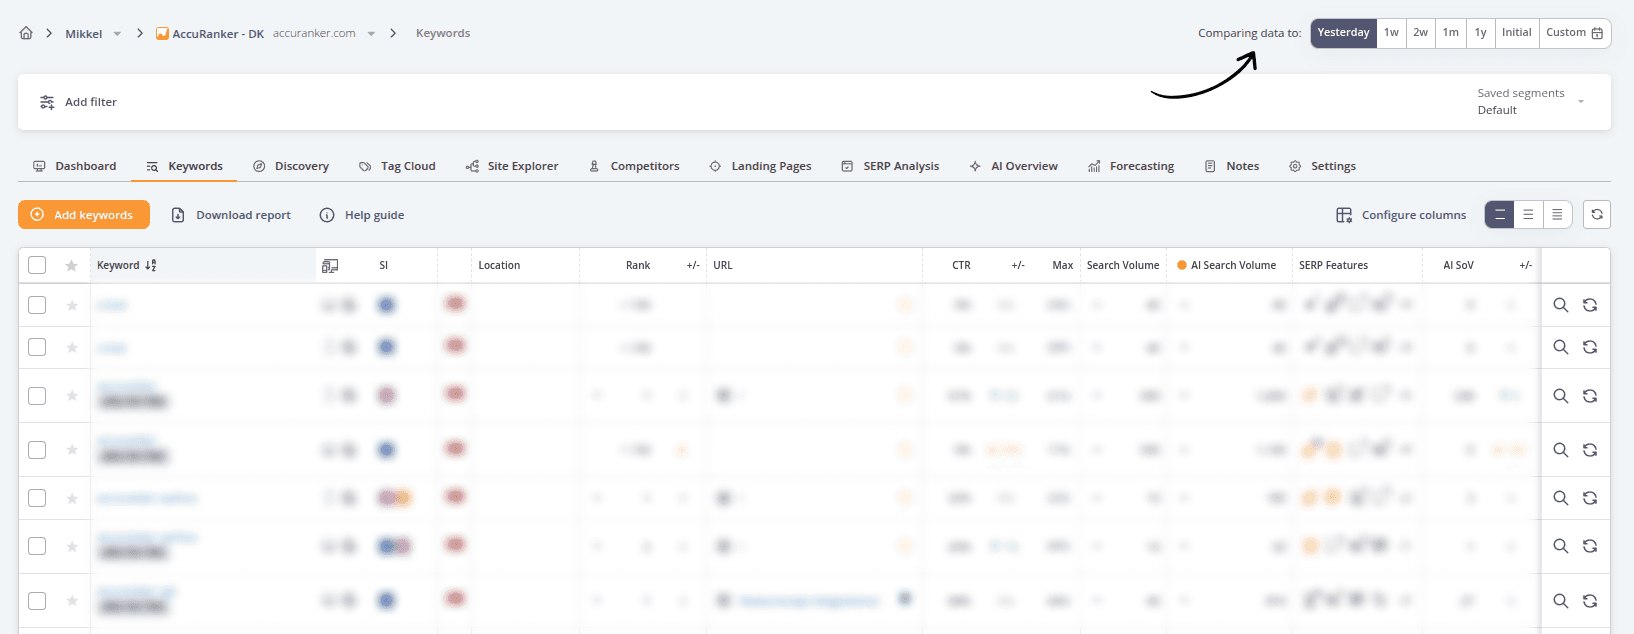Select medium row density view icon
The width and height of the screenshot is (1634, 634).
[1528, 215]
